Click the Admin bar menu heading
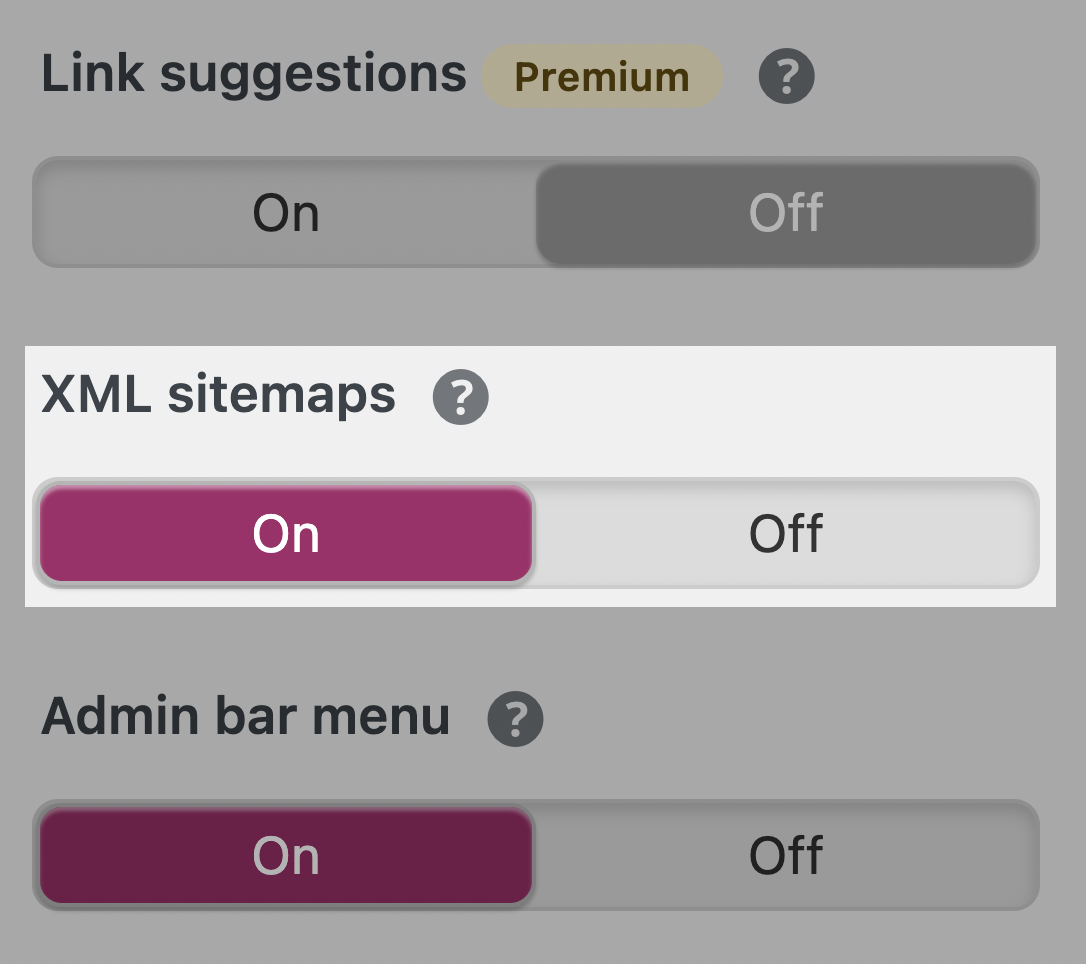 [x=246, y=715]
